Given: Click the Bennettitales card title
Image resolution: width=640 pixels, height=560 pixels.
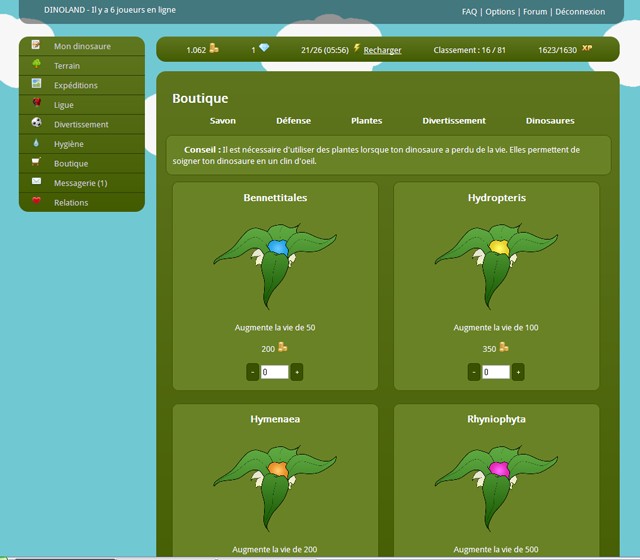Looking at the screenshot, I should tap(275, 198).
